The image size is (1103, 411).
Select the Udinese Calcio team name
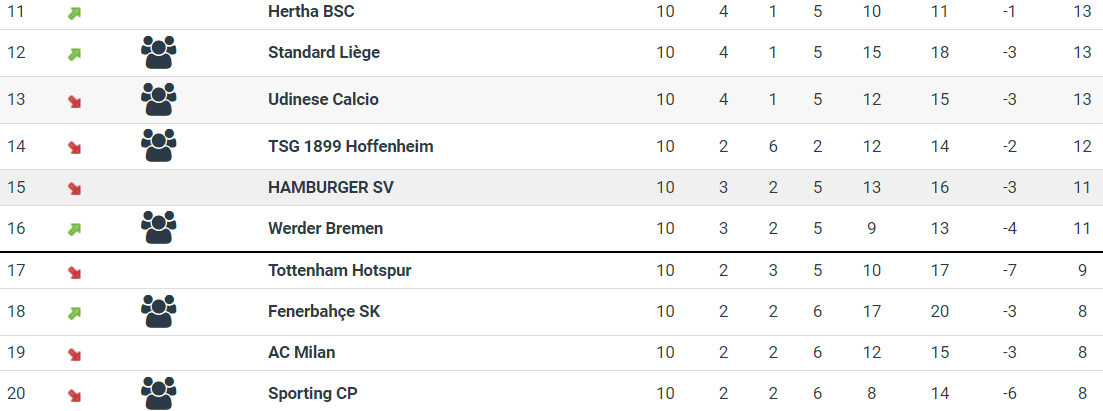(x=323, y=99)
